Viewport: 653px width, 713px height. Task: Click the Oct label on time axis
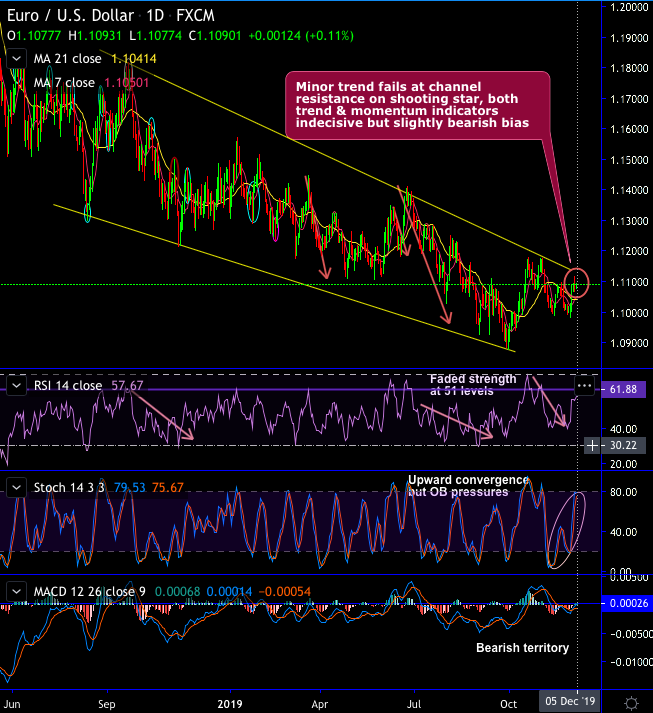[x=508, y=704]
